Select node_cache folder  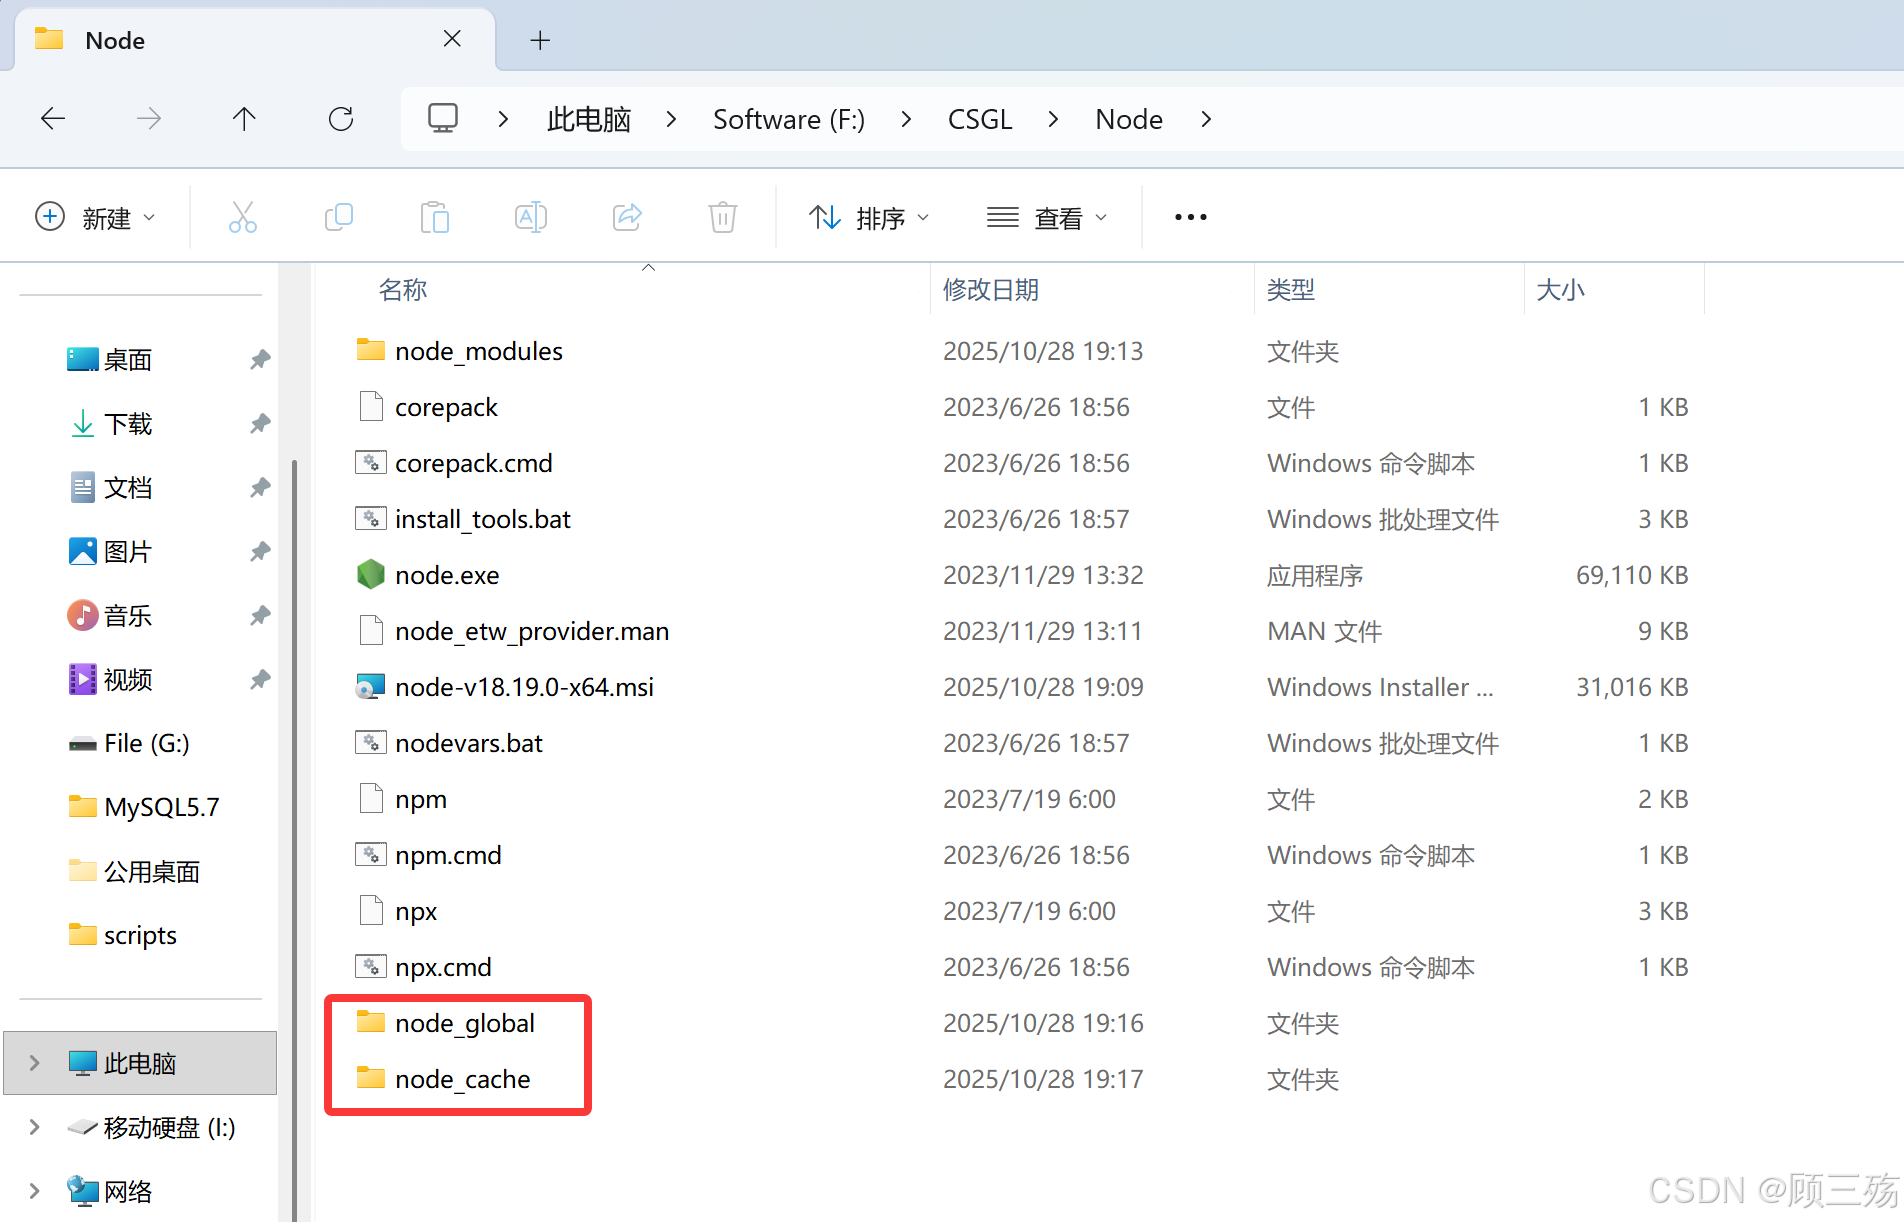click(x=463, y=1079)
